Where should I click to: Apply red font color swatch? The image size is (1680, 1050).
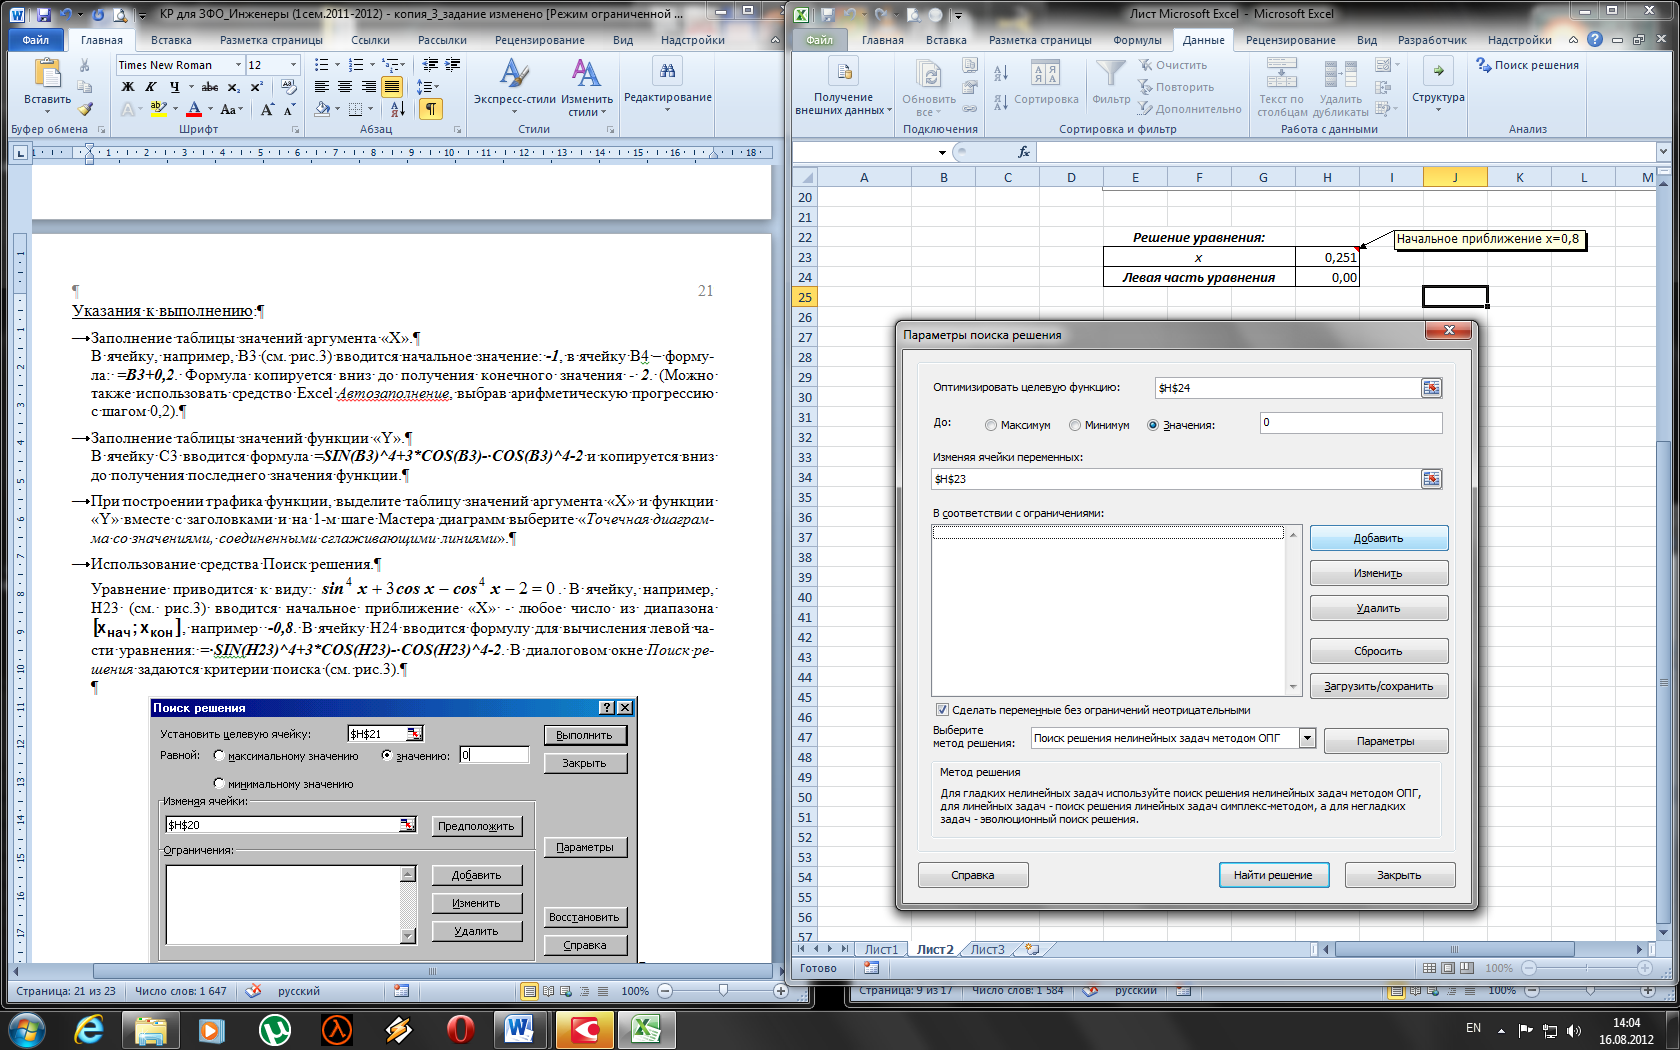195,109
